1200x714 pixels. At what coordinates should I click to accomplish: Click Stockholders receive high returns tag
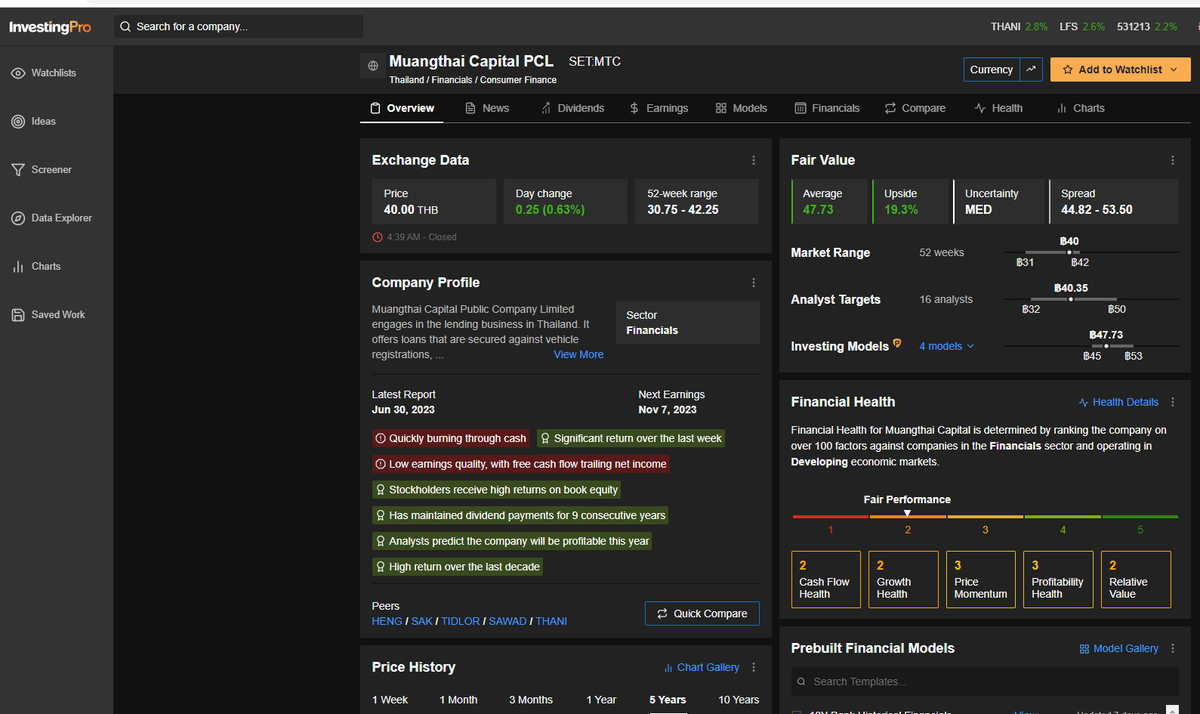[497, 490]
